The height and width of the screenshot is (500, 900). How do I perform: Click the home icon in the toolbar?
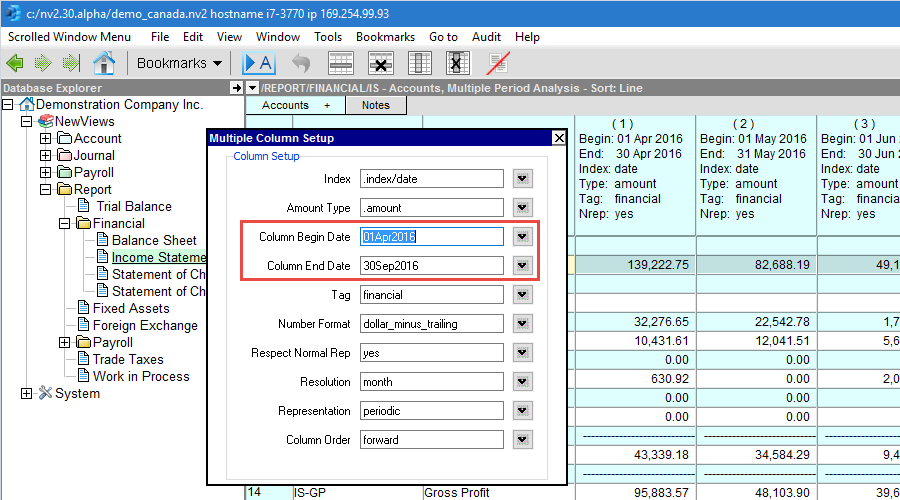(x=103, y=63)
